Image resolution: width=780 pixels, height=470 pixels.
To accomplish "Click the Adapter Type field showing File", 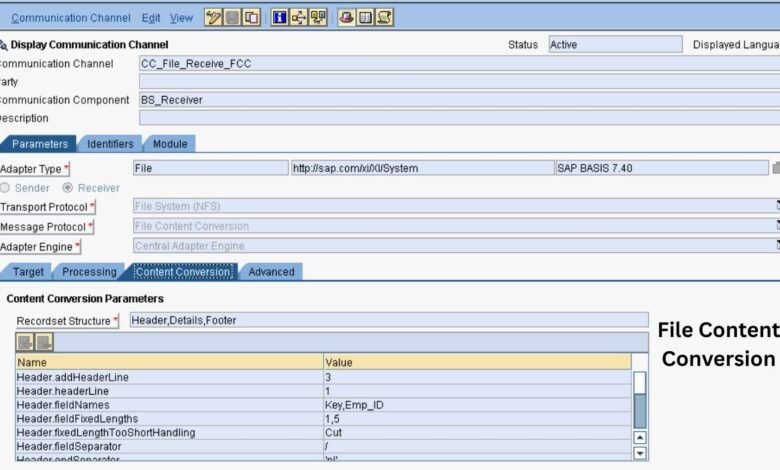I will 210,168.
